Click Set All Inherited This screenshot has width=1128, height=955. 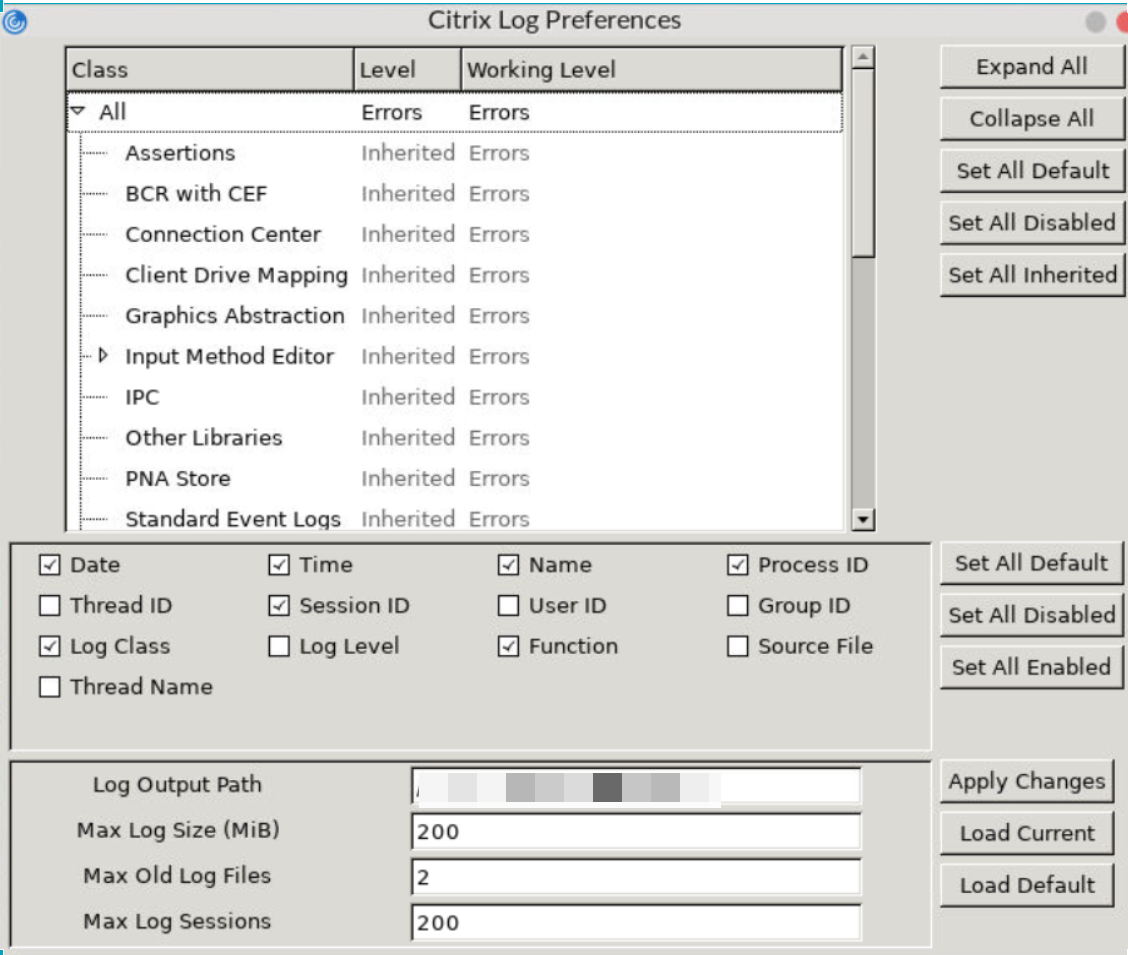click(x=1031, y=273)
